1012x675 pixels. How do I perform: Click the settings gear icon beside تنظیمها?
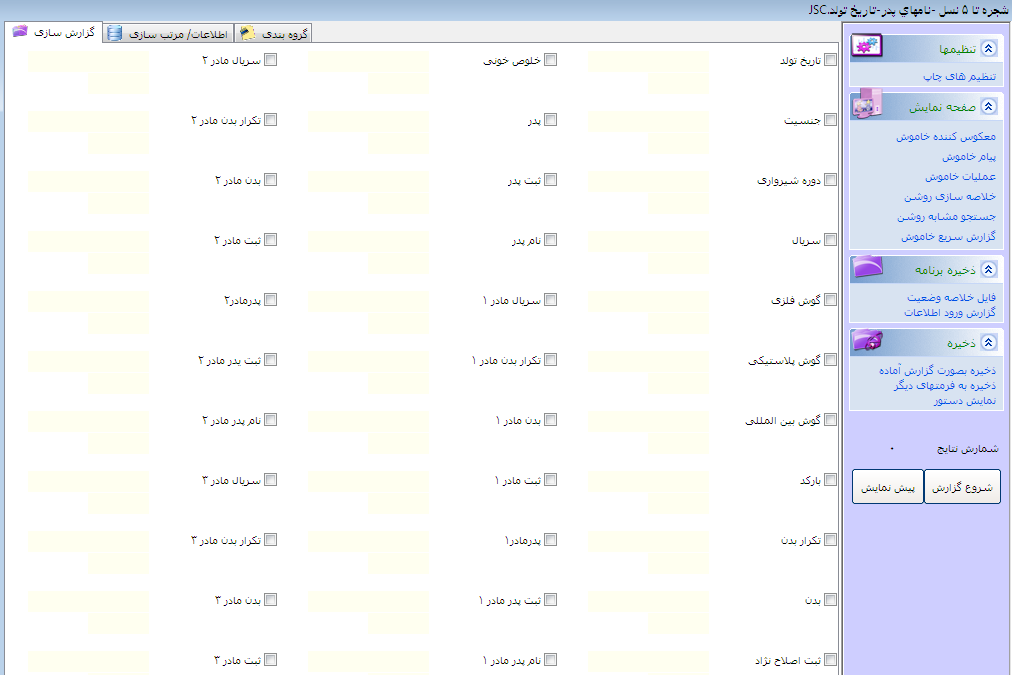point(867,46)
